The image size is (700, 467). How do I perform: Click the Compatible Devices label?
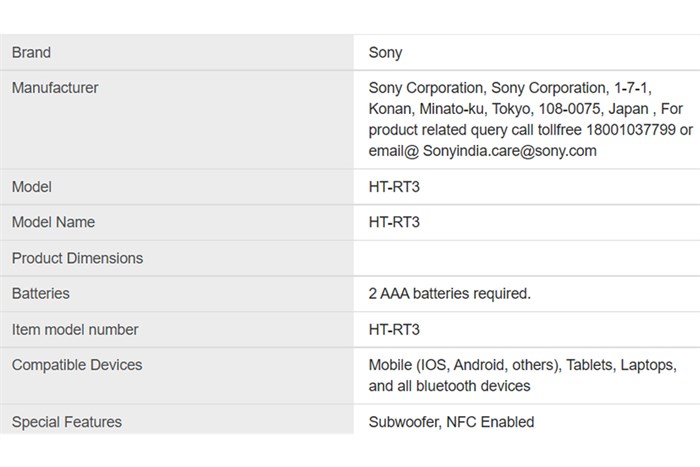click(x=77, y=365)
